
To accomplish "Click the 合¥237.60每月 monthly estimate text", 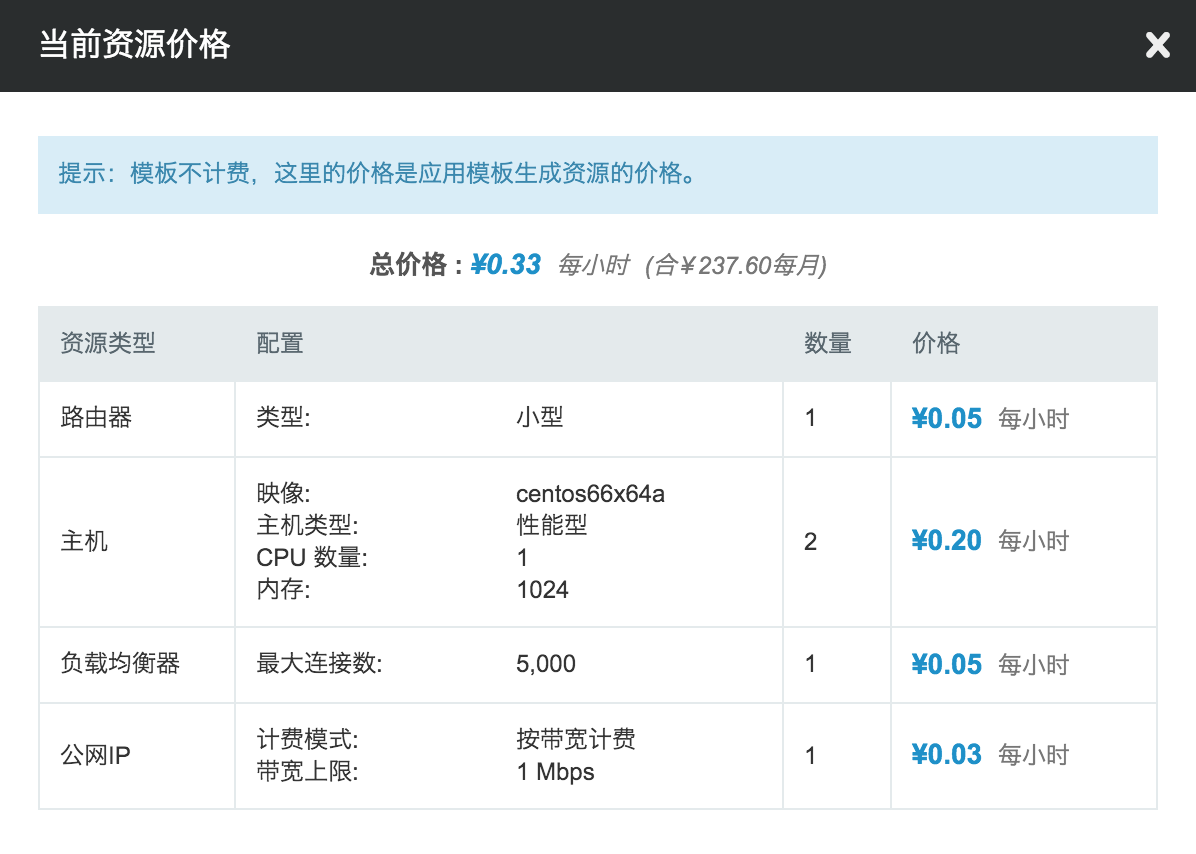I will click(736, 265).
